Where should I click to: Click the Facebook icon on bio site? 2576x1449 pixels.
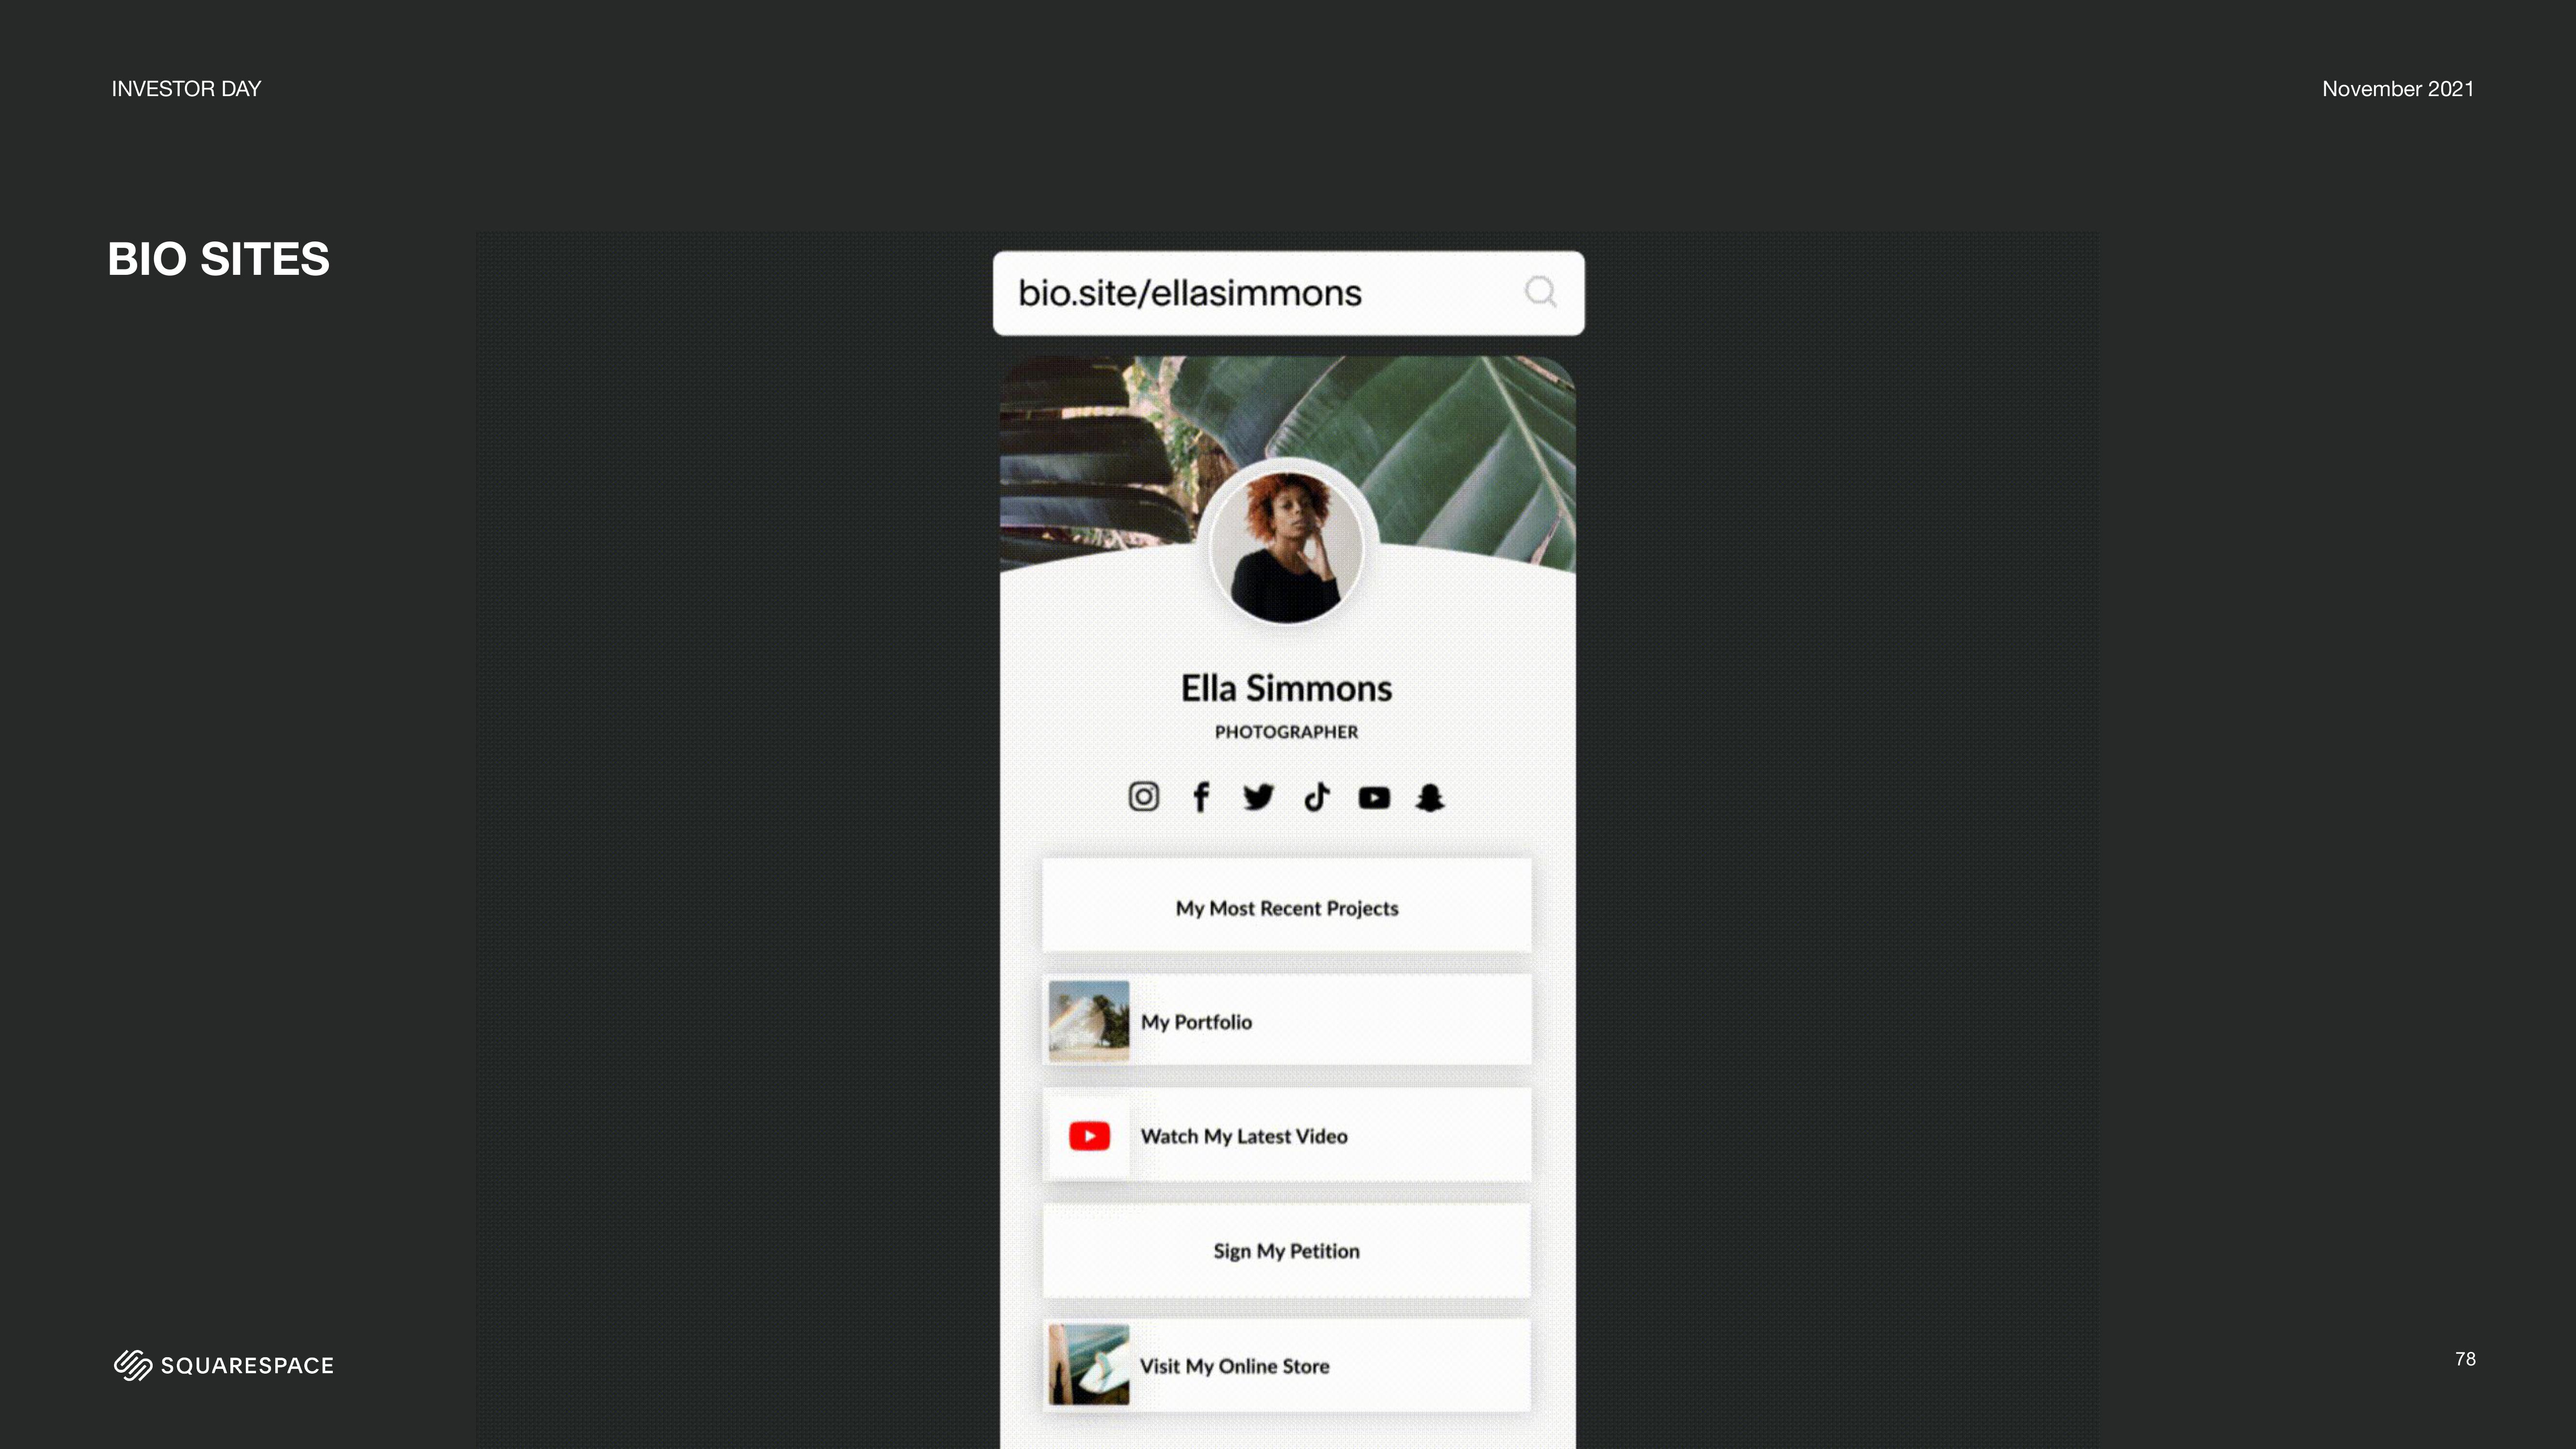click(1199, 796)
